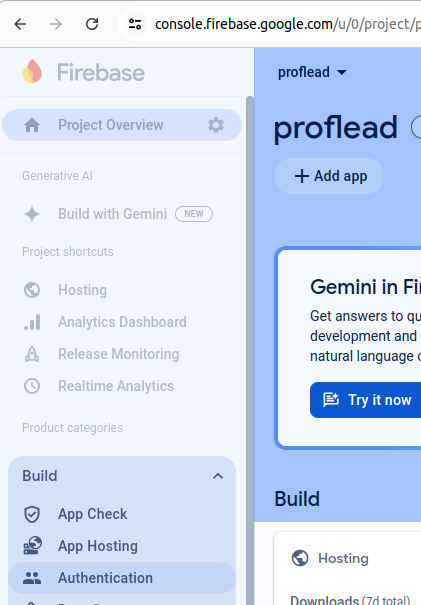
Task: Click the 'Build' heading in main panel
Action: click(x=297, y=499)
